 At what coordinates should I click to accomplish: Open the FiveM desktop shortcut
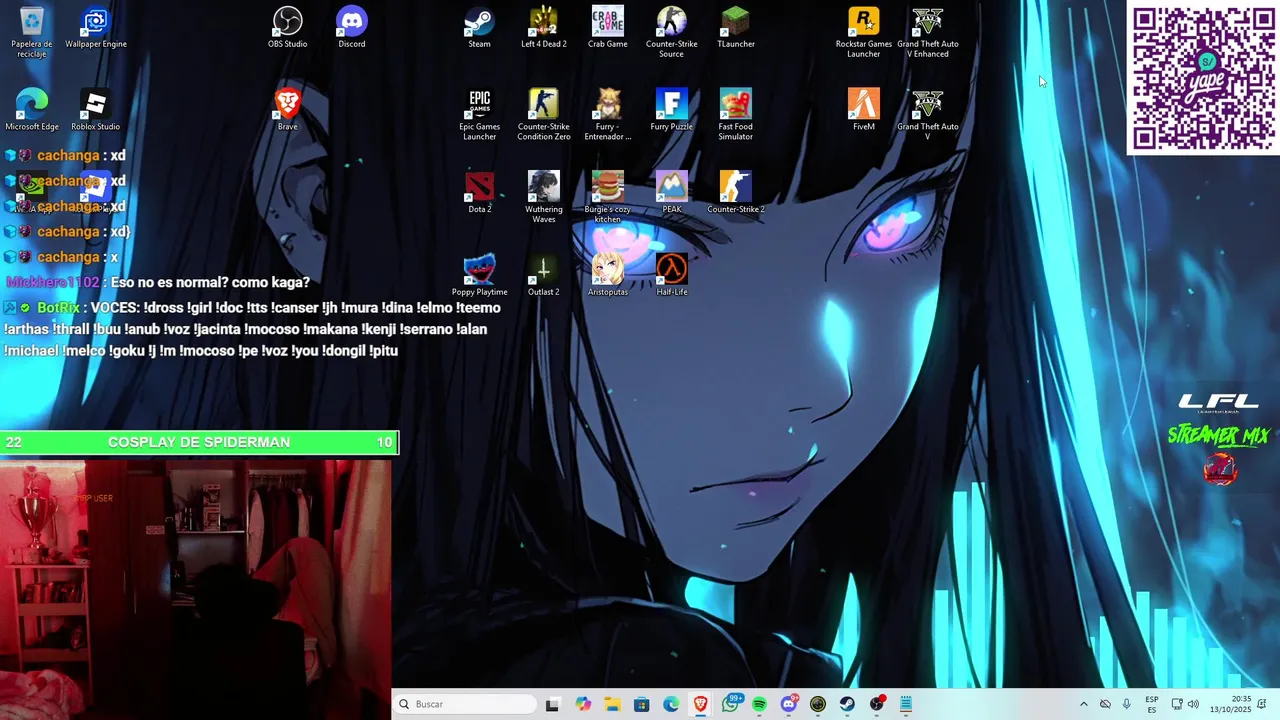coord(864,110)
